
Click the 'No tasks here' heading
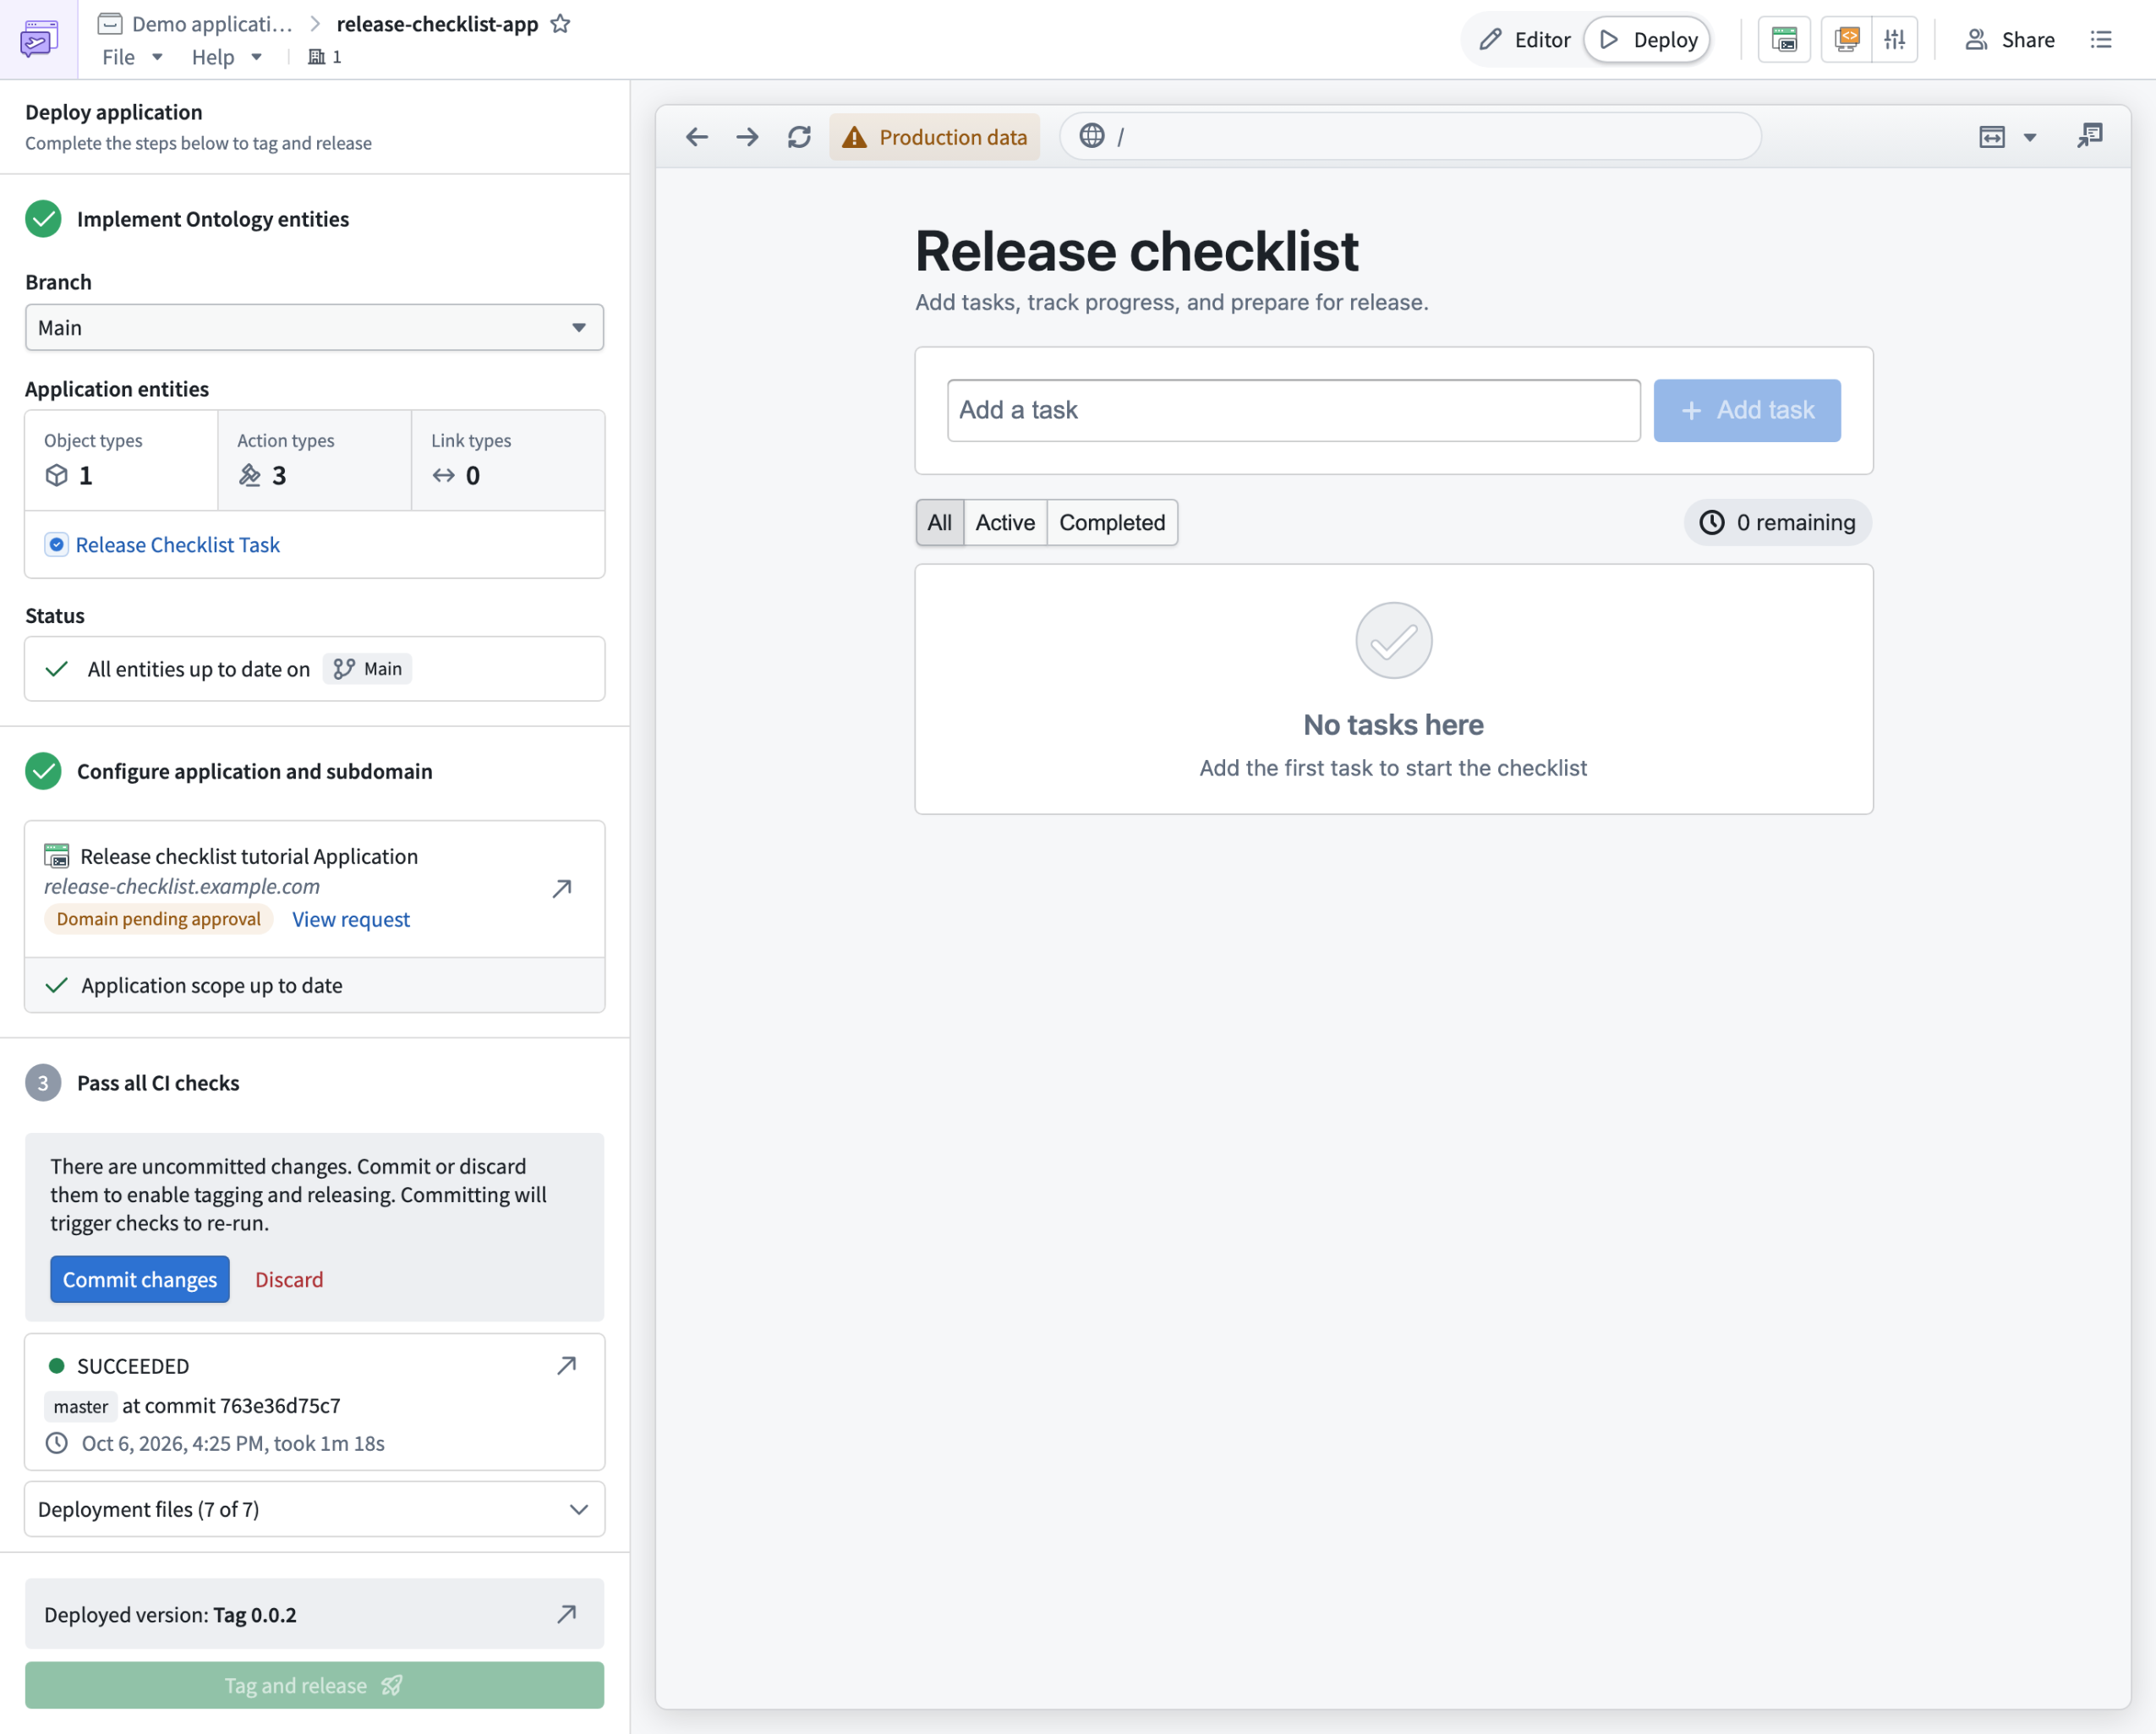coord(1393,724)
